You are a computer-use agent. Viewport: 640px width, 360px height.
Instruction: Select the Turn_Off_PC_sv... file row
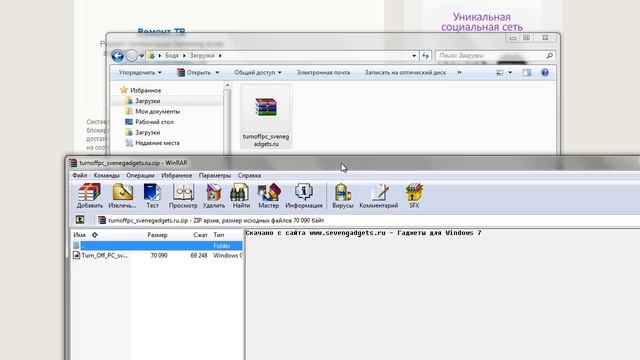(157, 256)
